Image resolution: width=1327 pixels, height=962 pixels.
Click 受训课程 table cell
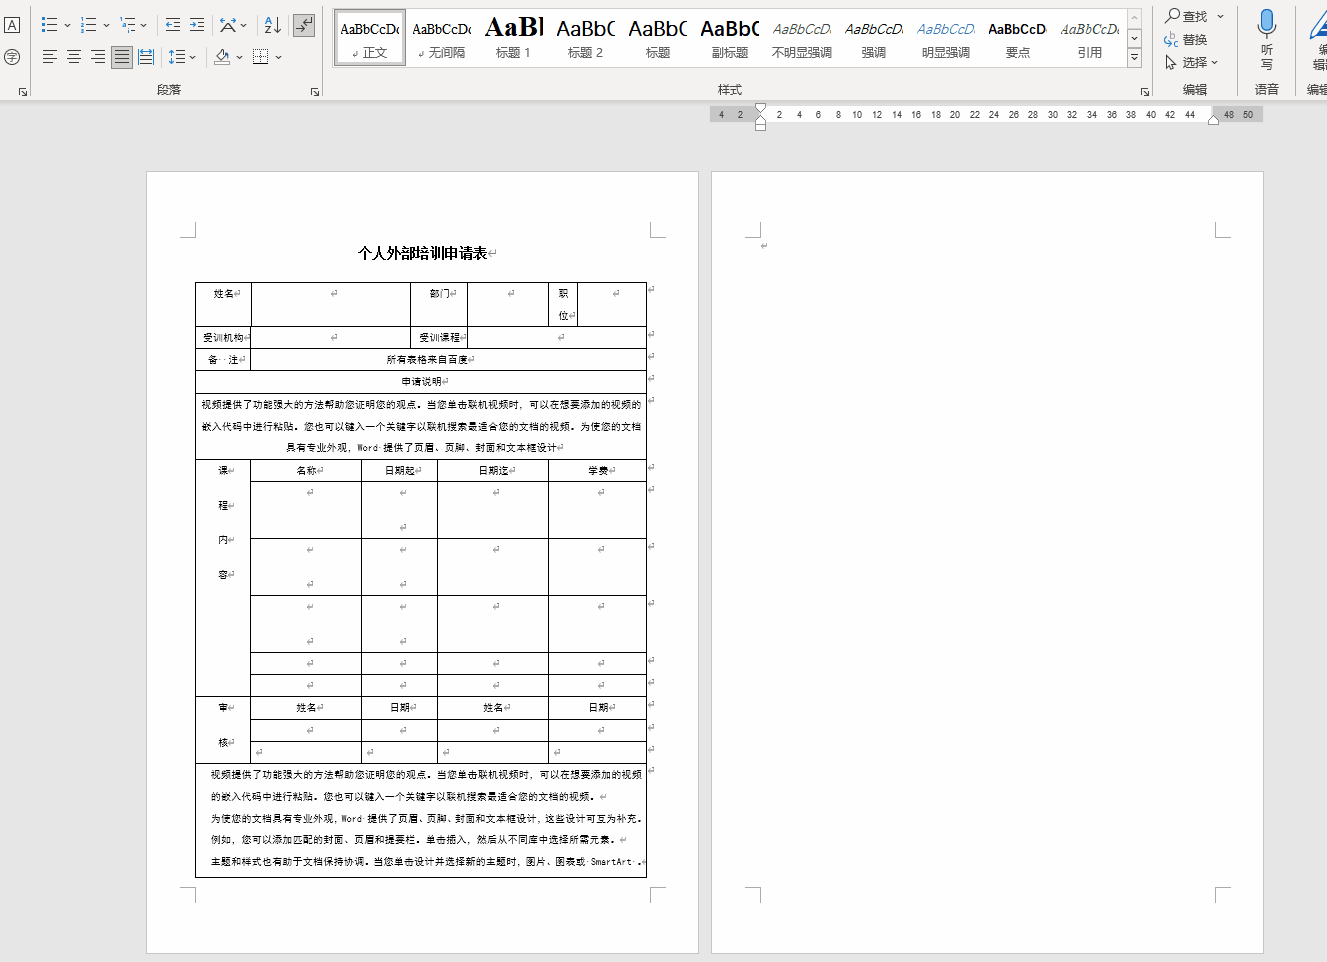(x=439, y=338)
